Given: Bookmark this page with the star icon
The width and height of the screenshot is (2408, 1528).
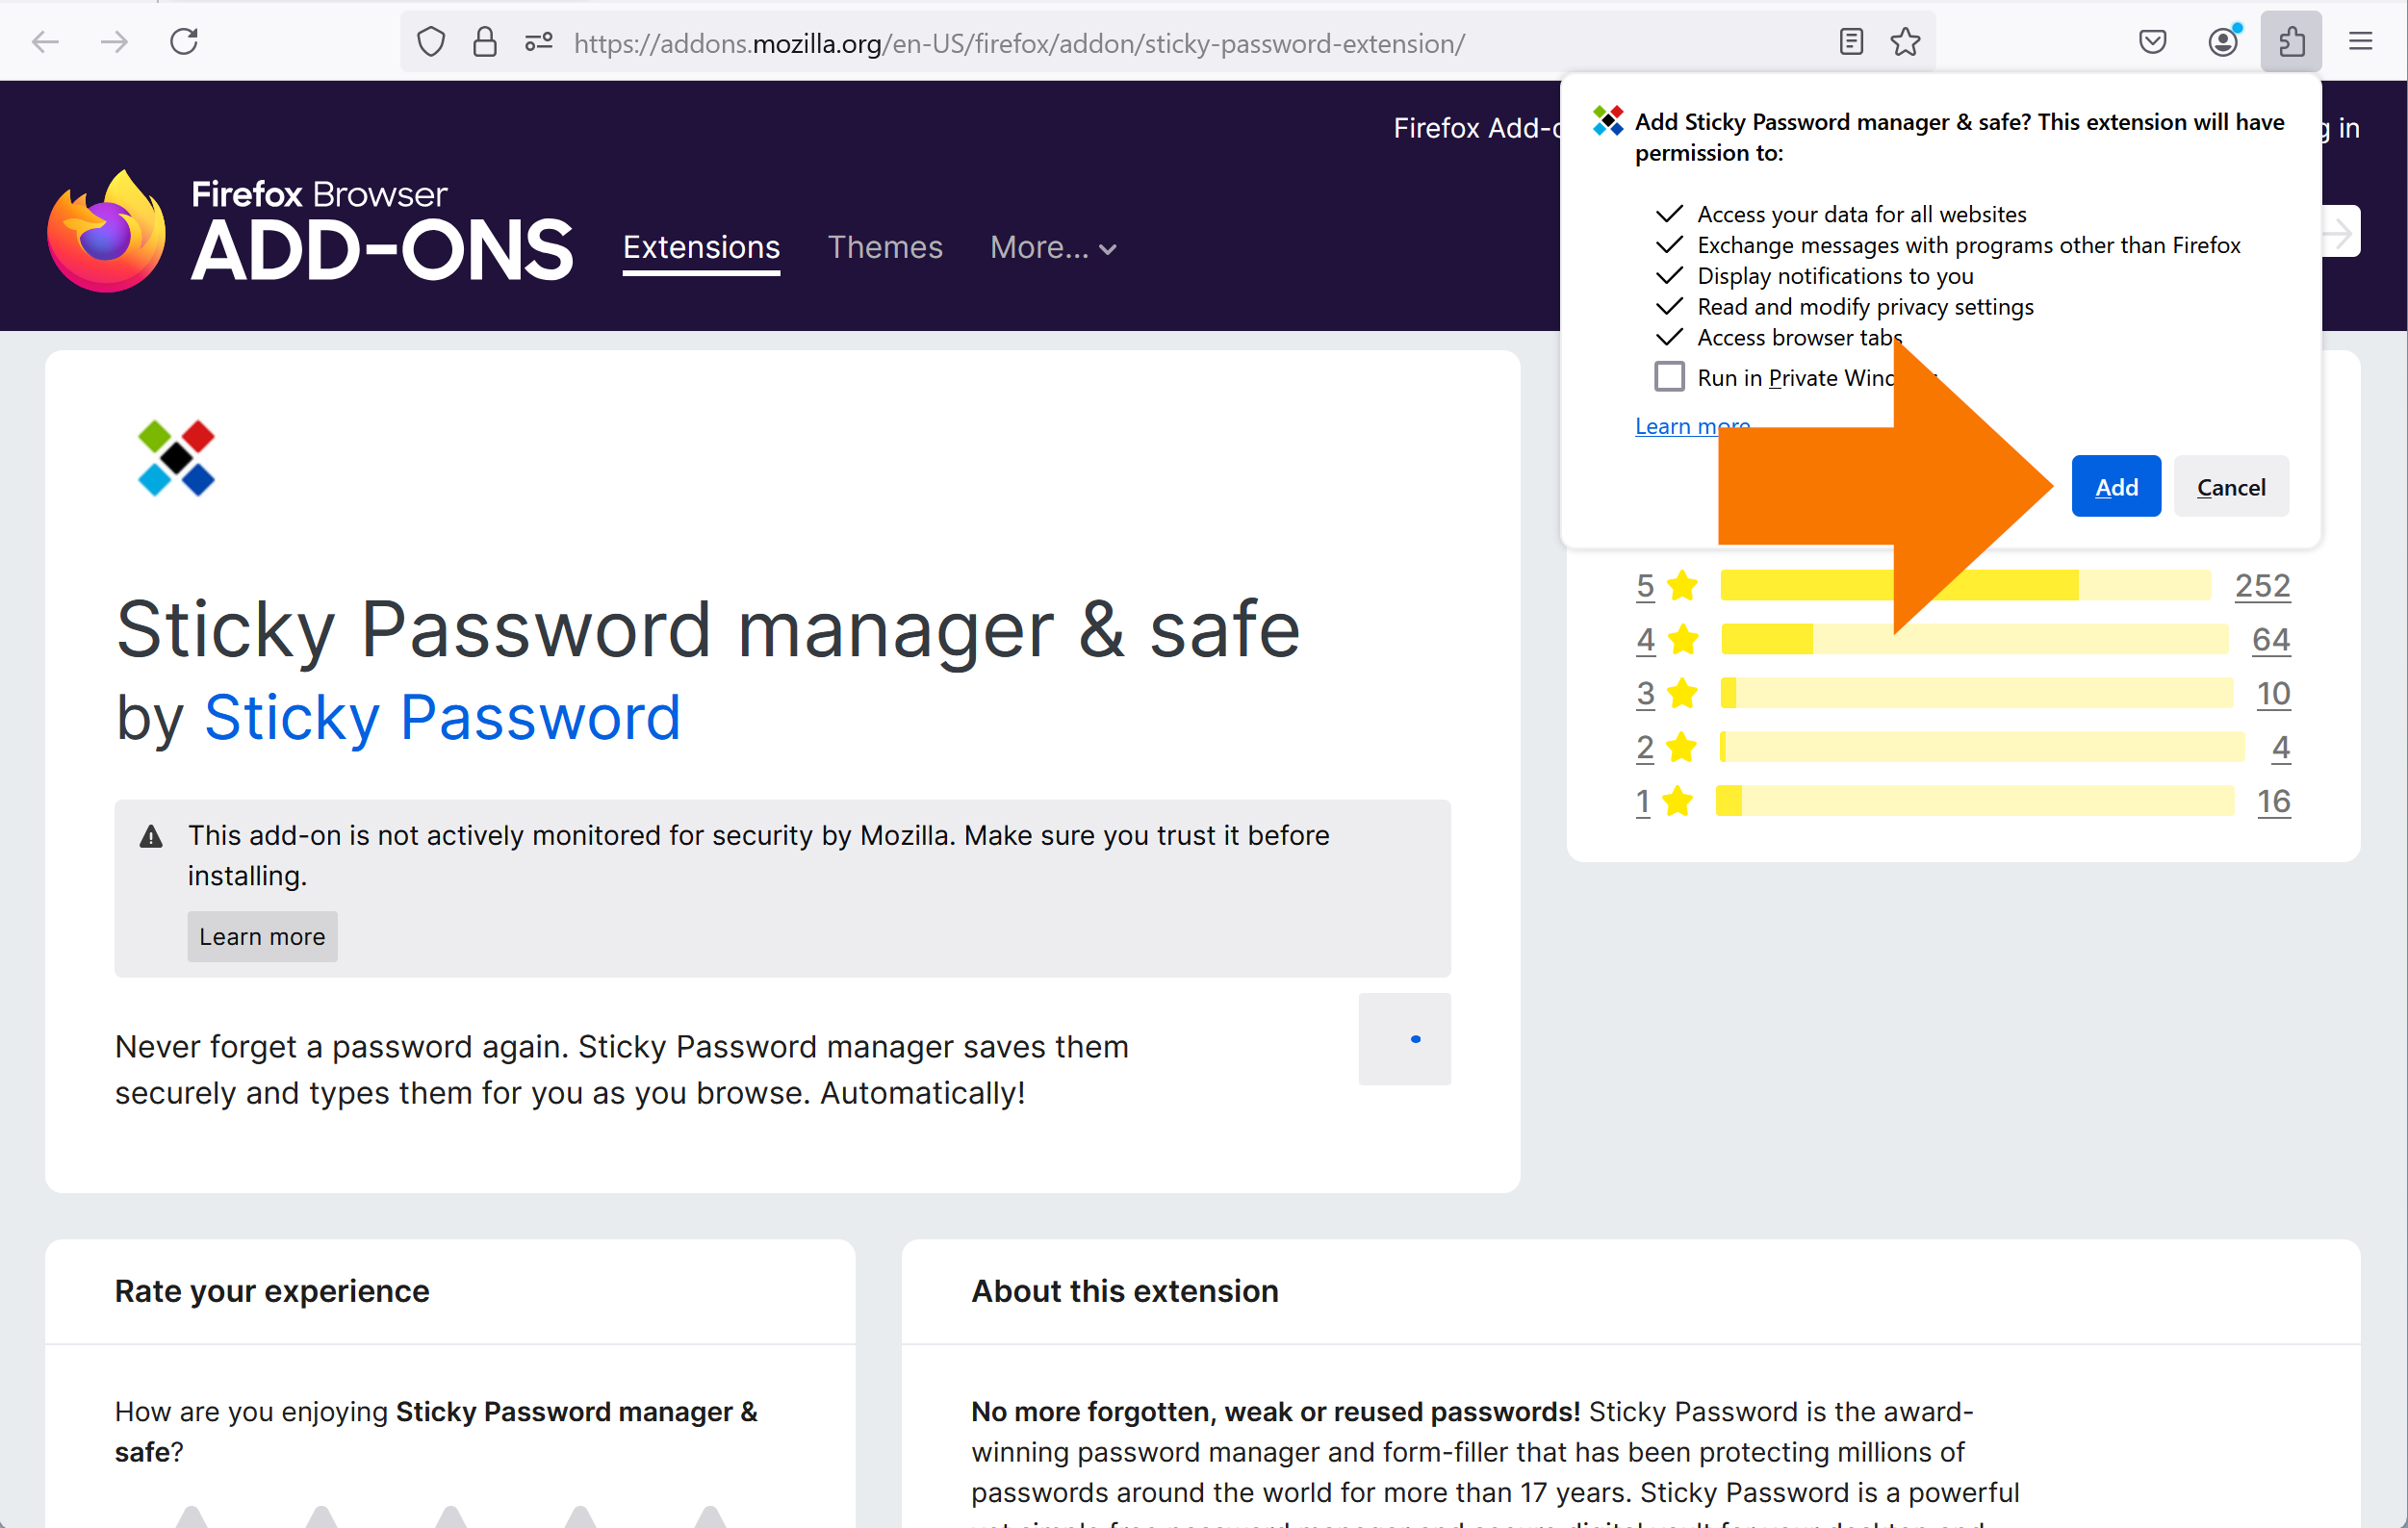Looking at the screenshot, I should point(1906,42).
